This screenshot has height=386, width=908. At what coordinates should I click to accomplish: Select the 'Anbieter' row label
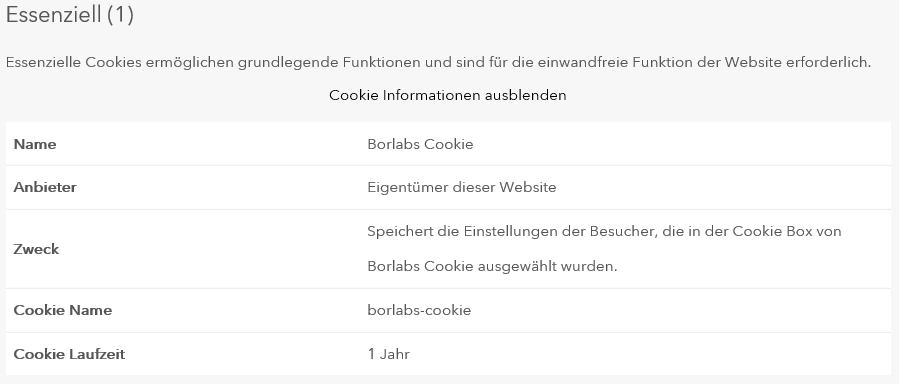(45, 188)
